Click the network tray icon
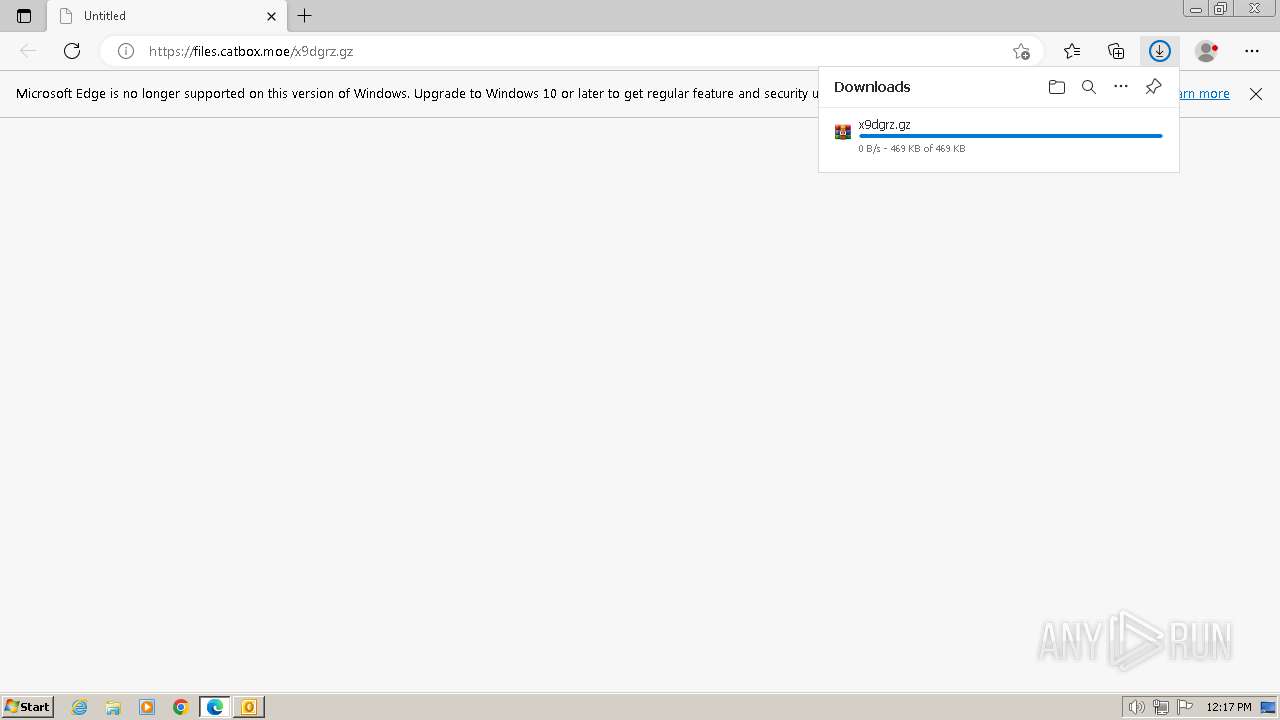Viewport: 1280px width, 720px height. [1161, 707]
